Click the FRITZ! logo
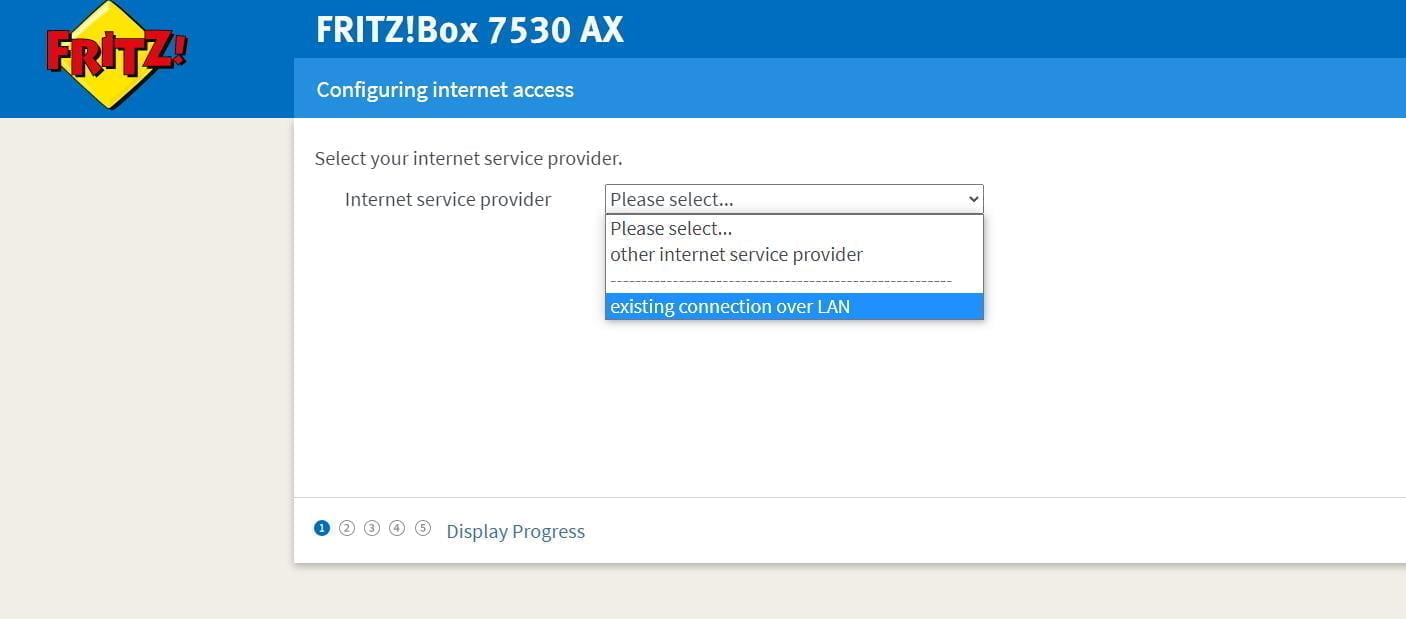 click(x=116, y=55)
